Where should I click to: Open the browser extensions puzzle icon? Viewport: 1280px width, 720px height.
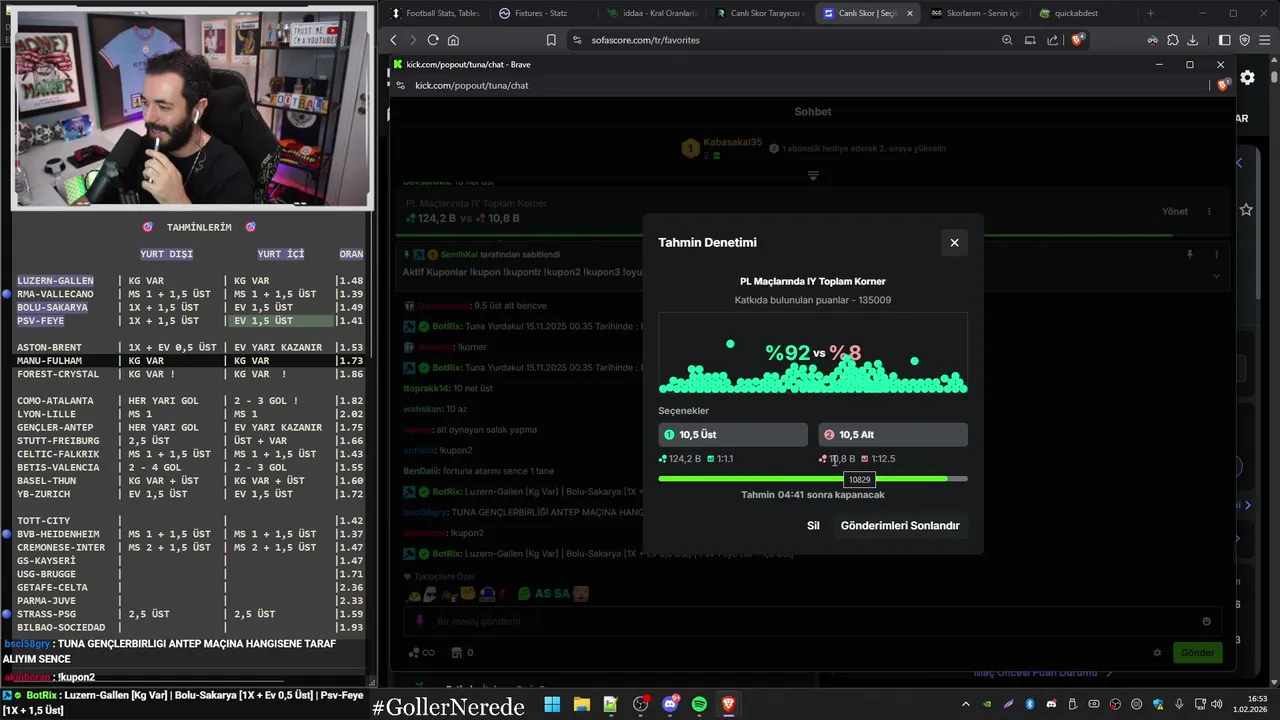point(1173,40)
